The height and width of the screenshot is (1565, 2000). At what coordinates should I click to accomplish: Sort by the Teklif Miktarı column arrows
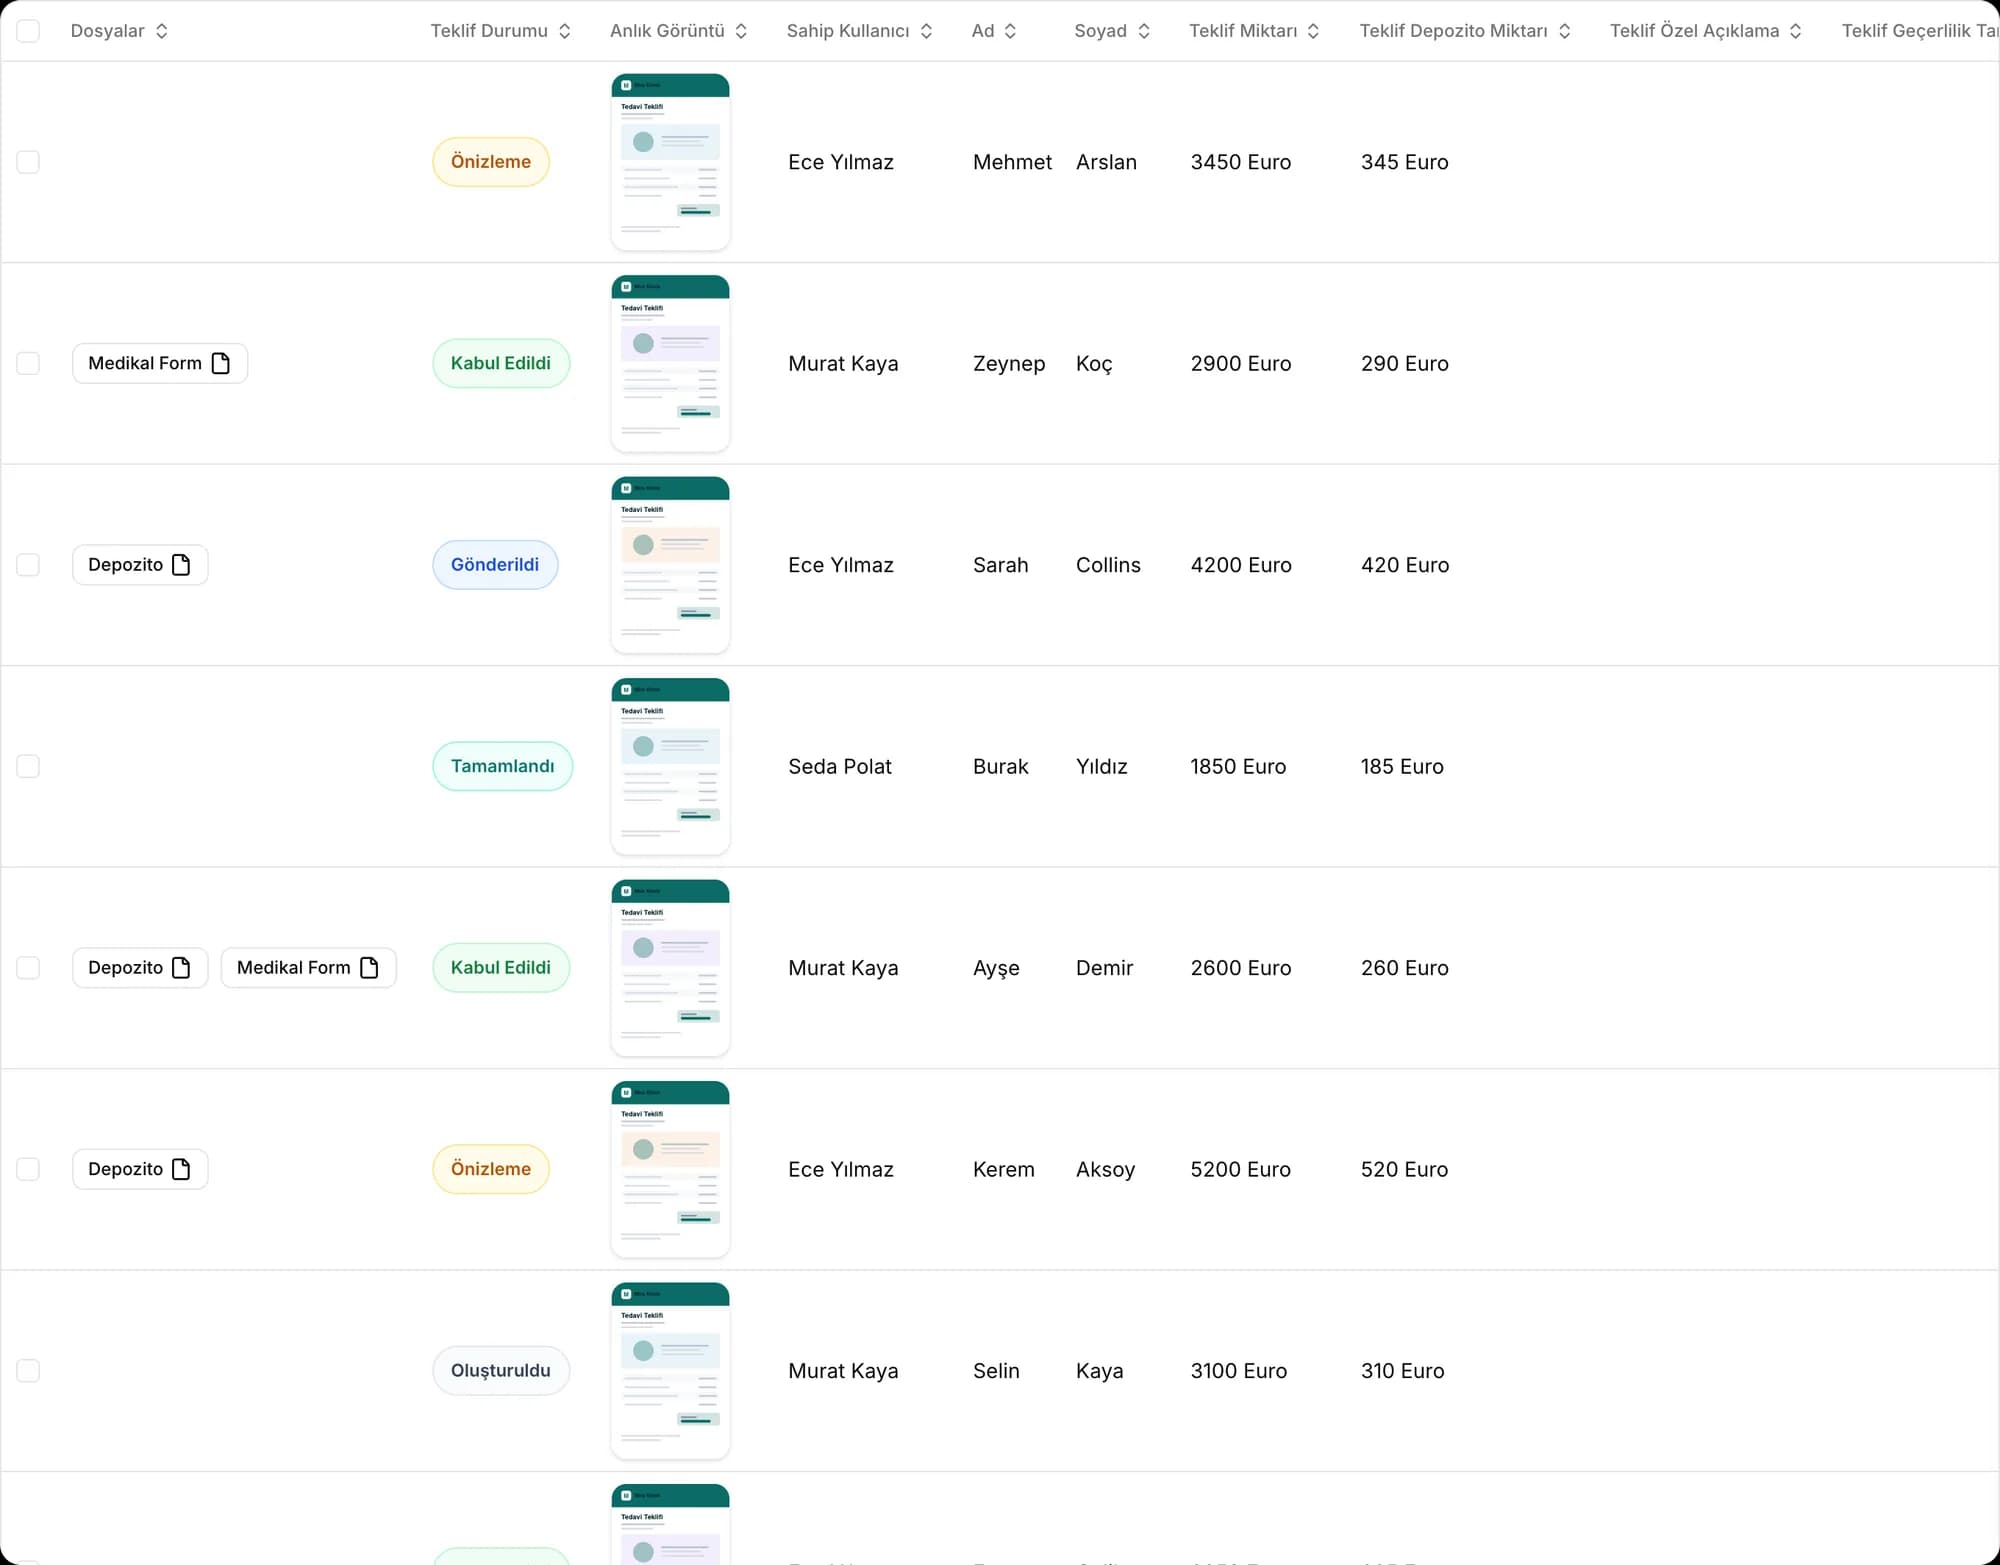pos(1313,31)
